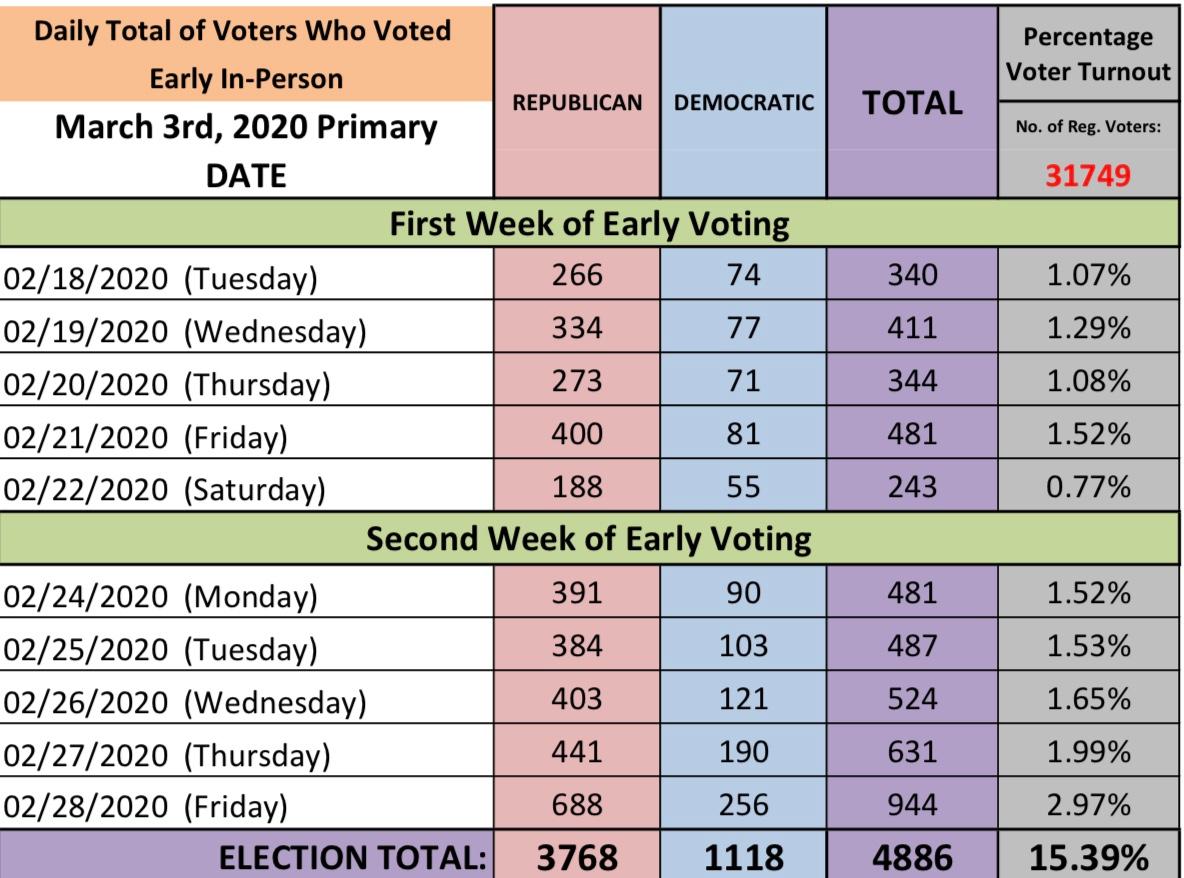Image resolution: width=1184 pixels, height=878 pixels.
Task: Click the 2.97% turnout cell for 02/28
Action: pyautogui.click(x=1088, y=805)
